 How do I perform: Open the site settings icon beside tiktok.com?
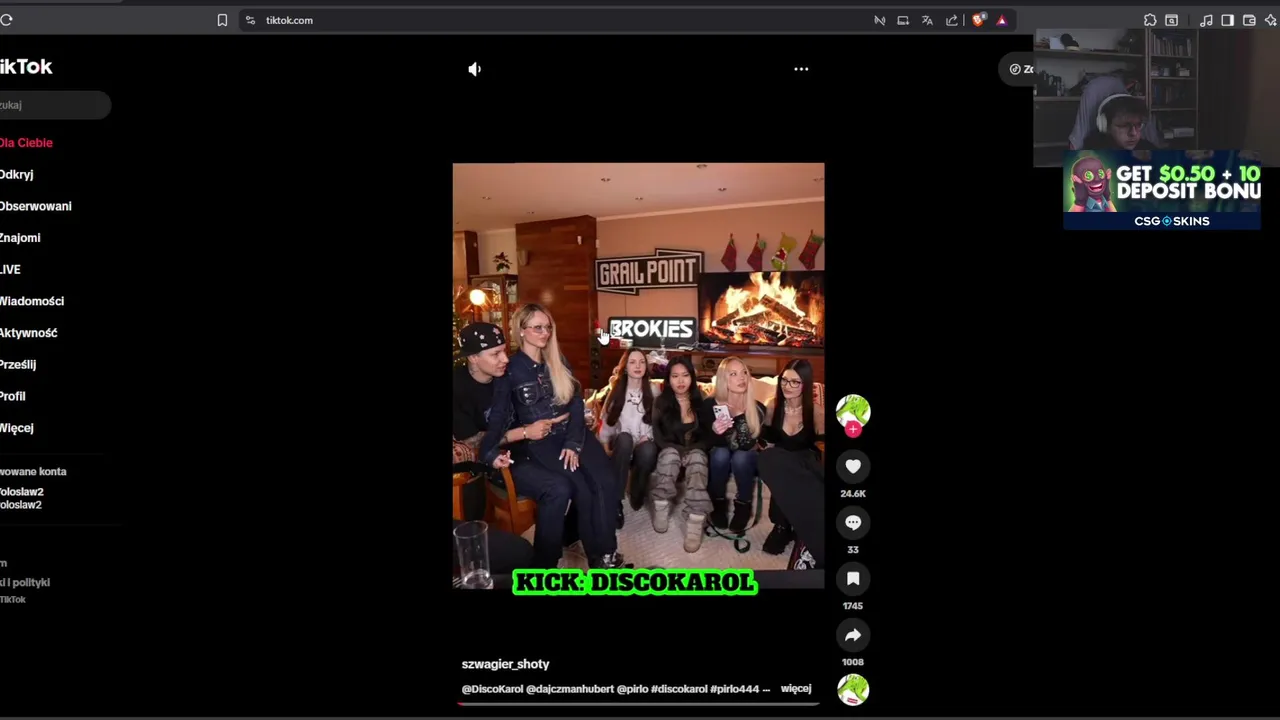(x=250, y=20)
